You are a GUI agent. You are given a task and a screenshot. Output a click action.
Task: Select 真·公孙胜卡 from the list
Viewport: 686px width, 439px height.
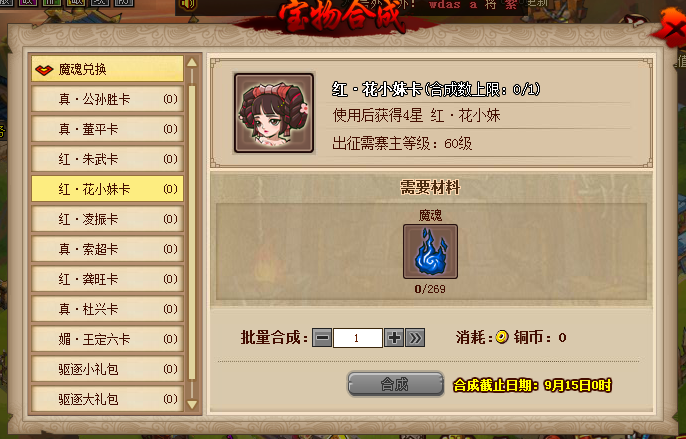(x=107, y=99)
